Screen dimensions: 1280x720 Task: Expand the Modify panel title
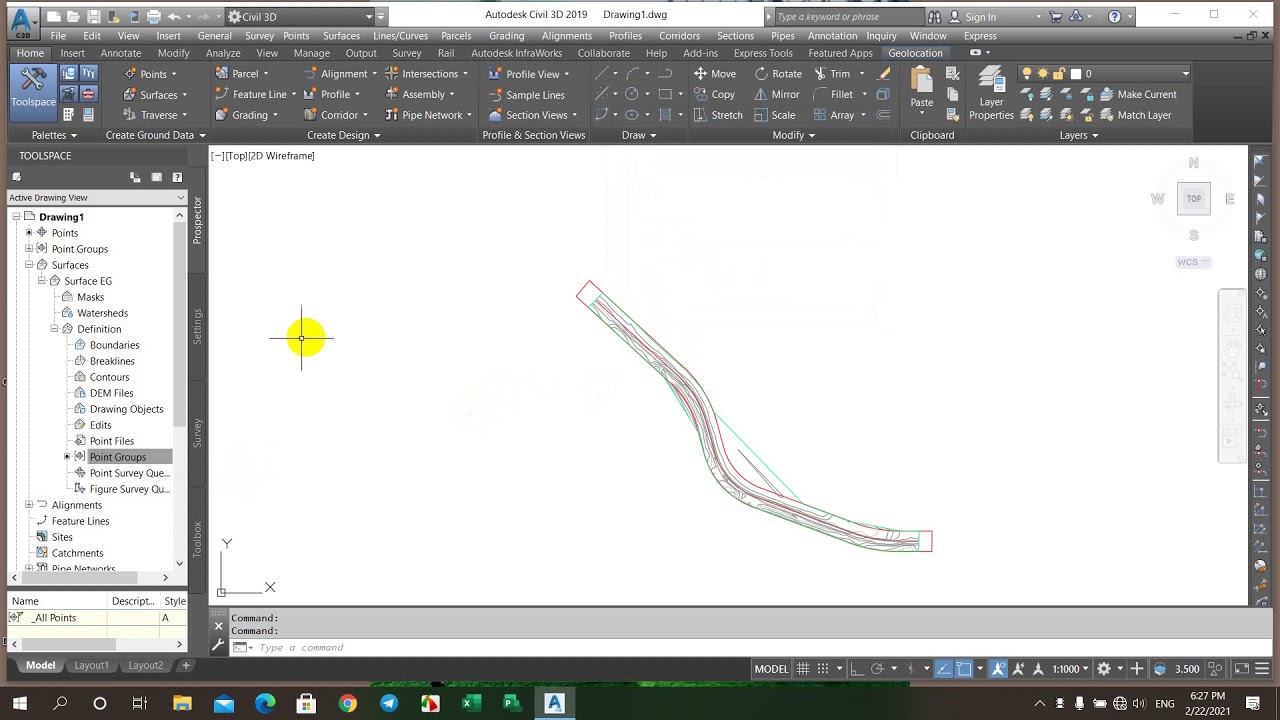tap(793, 135)
